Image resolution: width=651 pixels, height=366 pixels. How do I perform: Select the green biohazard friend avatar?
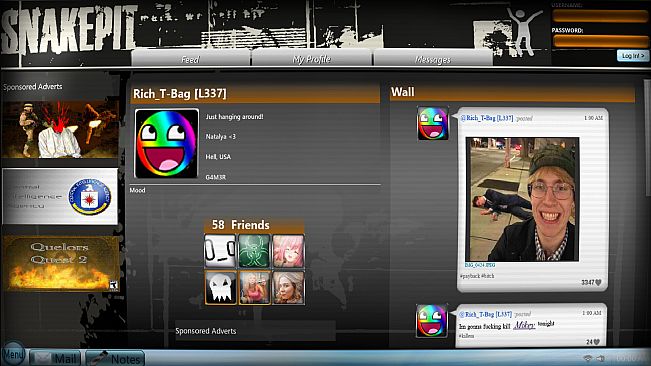(254, 251)
